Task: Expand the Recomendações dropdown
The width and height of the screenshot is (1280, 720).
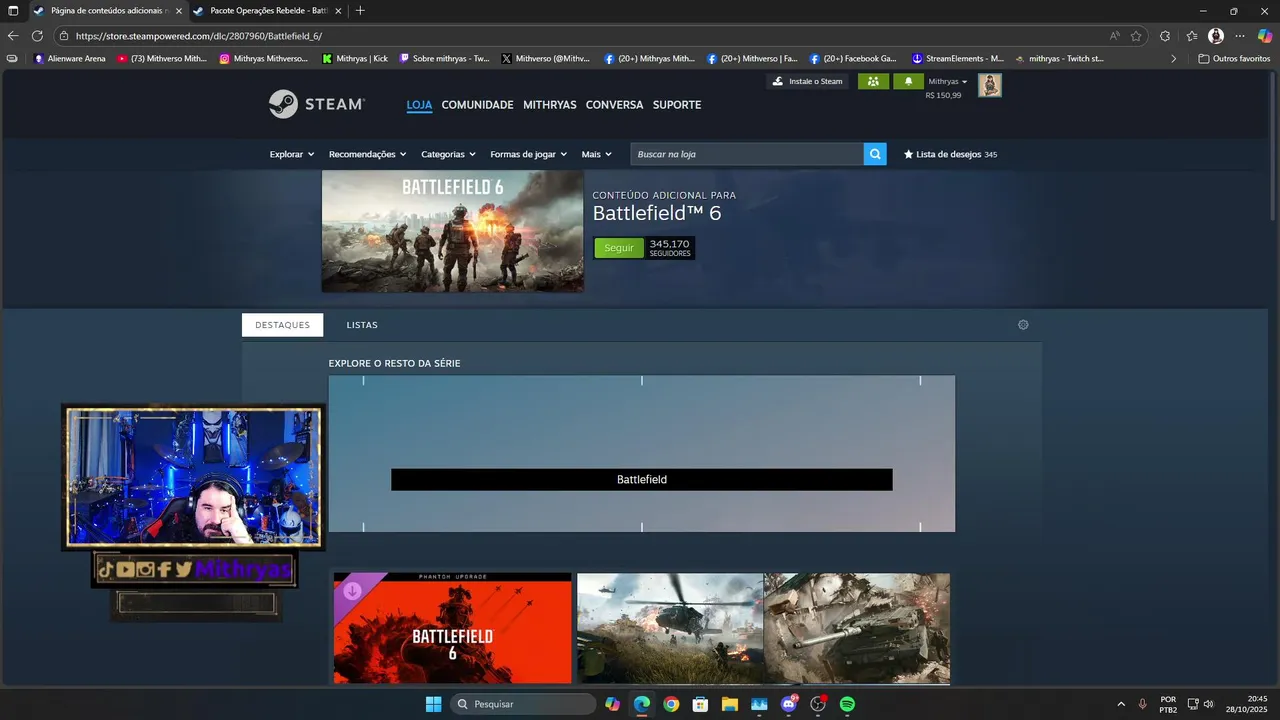Action: coord(367,154)
